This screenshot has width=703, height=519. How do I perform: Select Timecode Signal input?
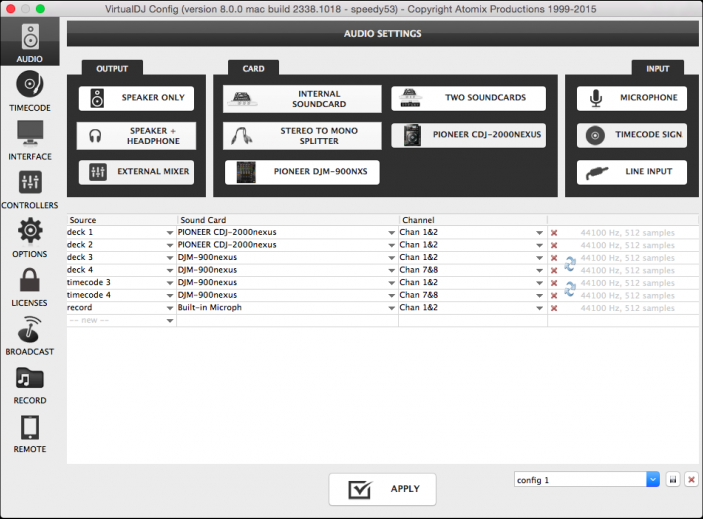pos(632,135)
